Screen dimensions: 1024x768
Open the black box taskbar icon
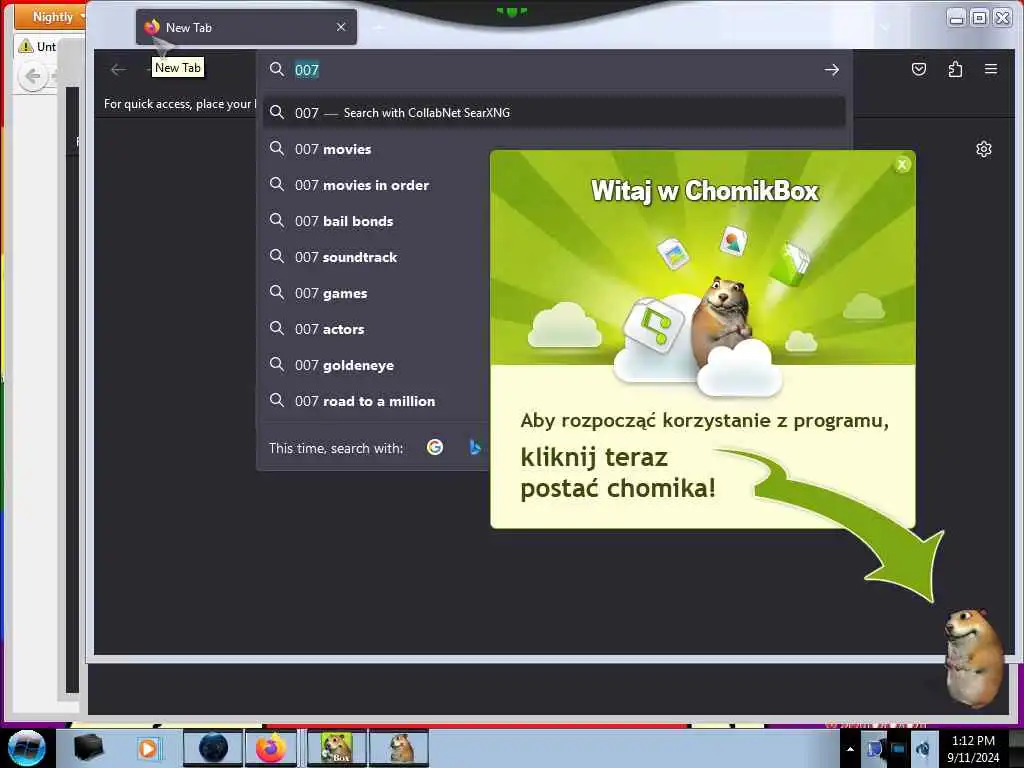click(88, 748)
